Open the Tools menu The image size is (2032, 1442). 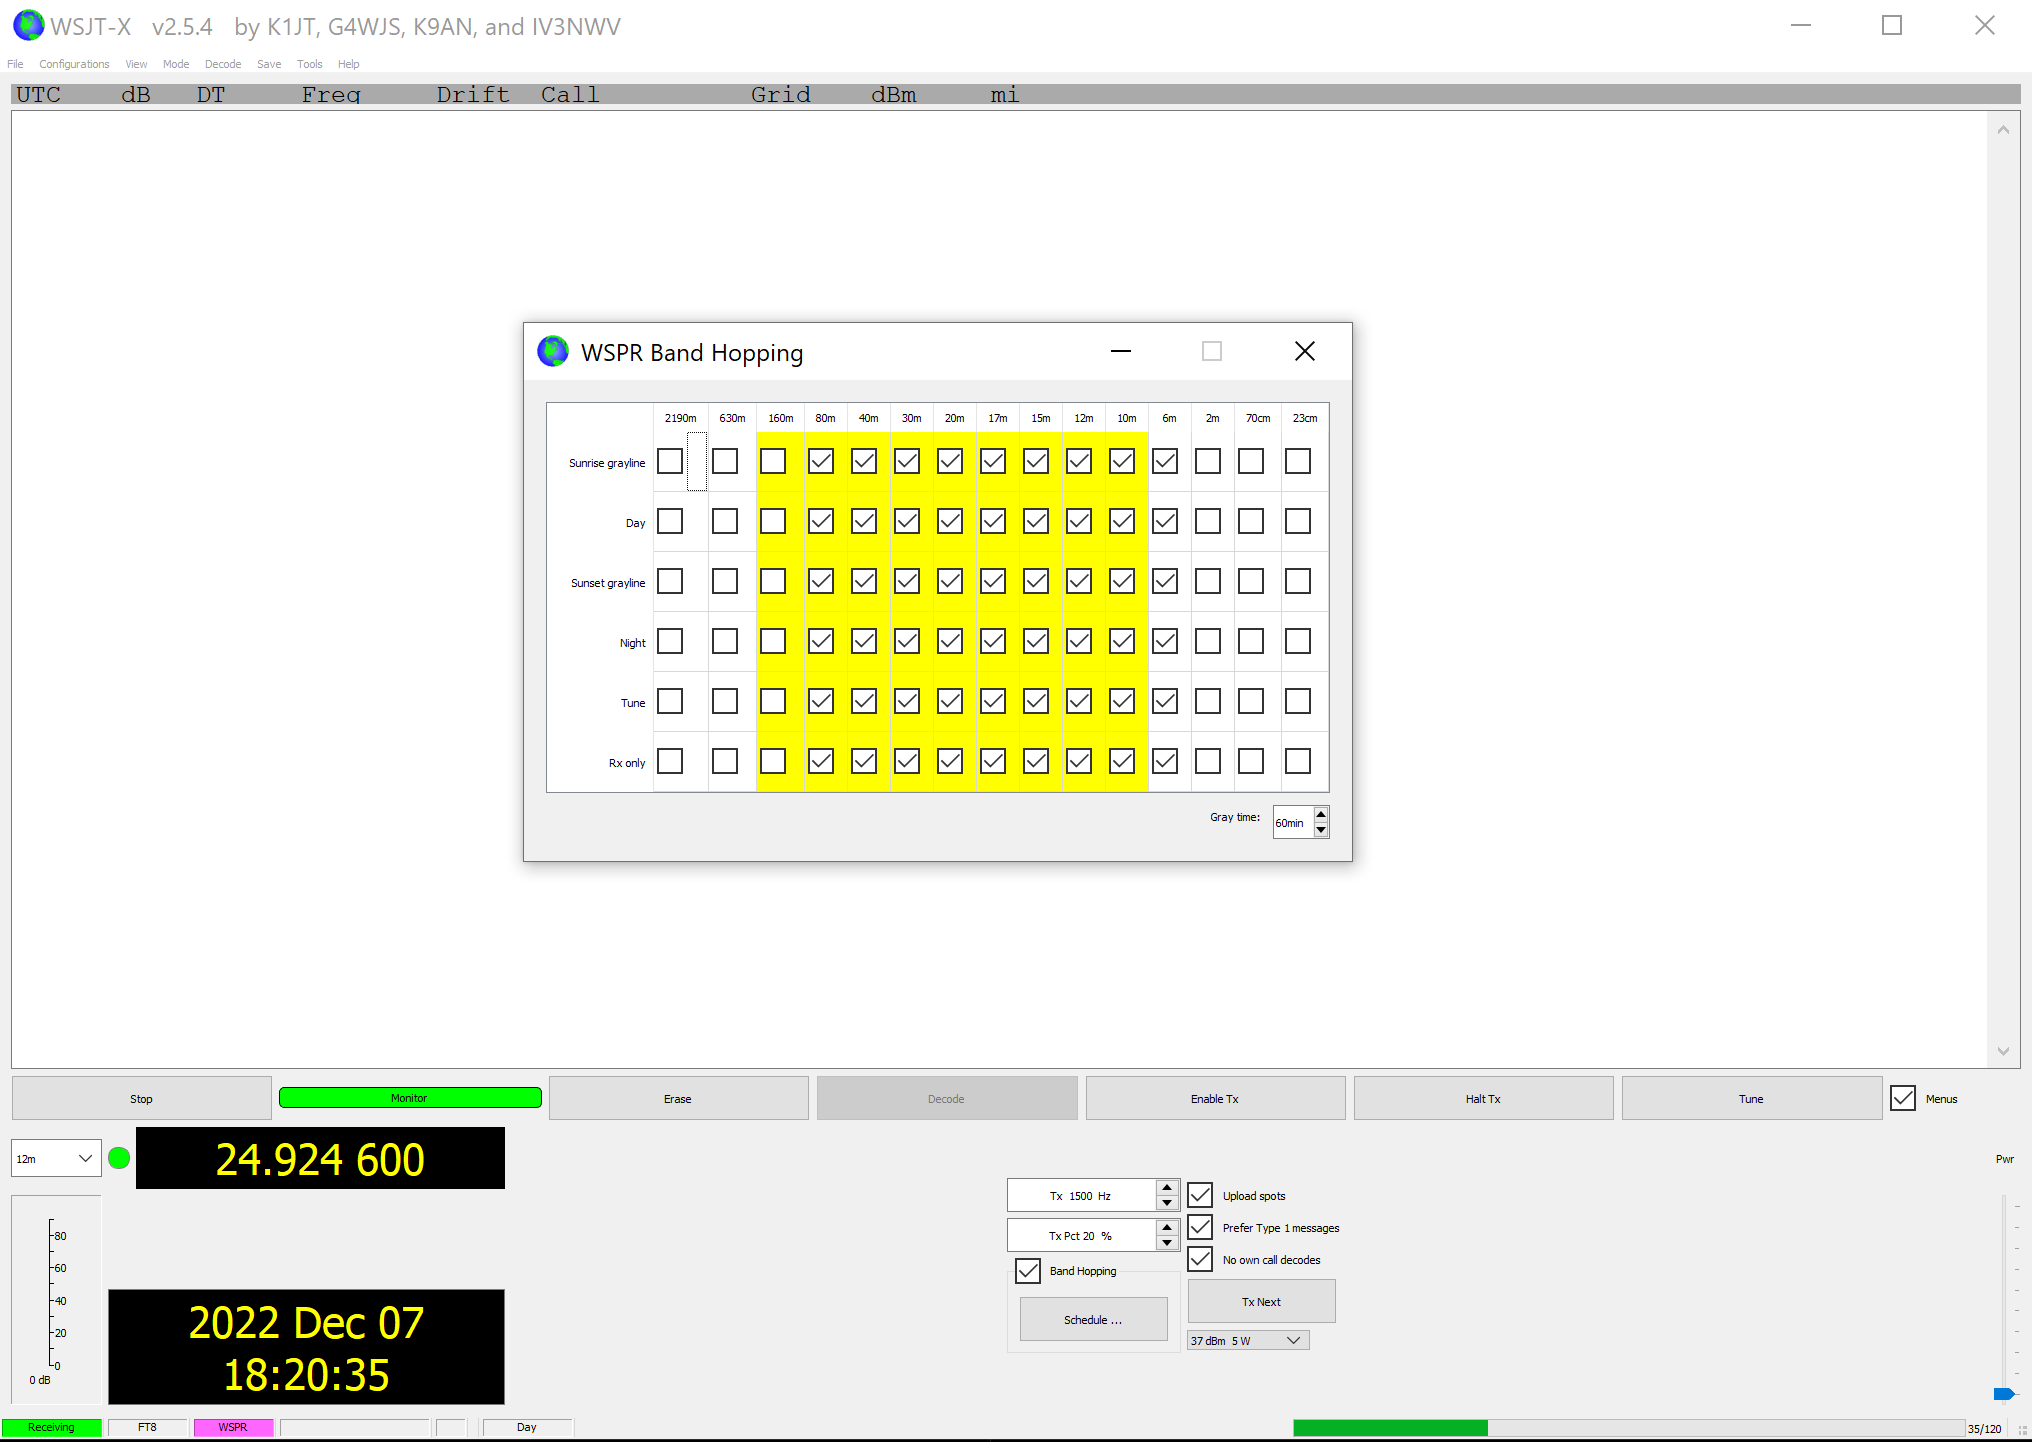(x=310, y=64)
